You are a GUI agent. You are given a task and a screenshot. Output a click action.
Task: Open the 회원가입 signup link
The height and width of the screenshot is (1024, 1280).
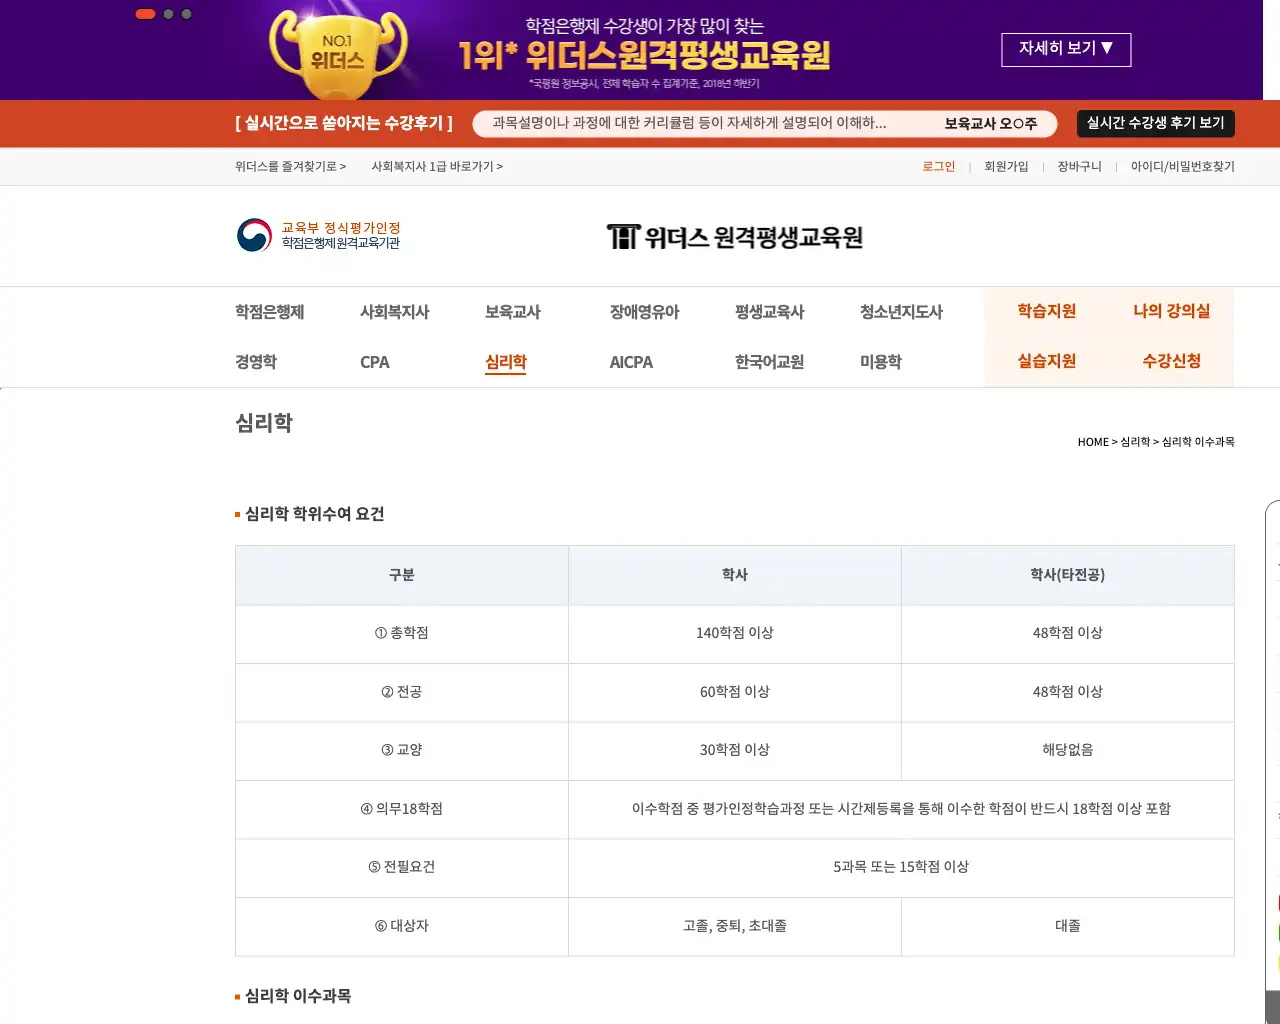pyautogui.click(x=1006, y=166)
